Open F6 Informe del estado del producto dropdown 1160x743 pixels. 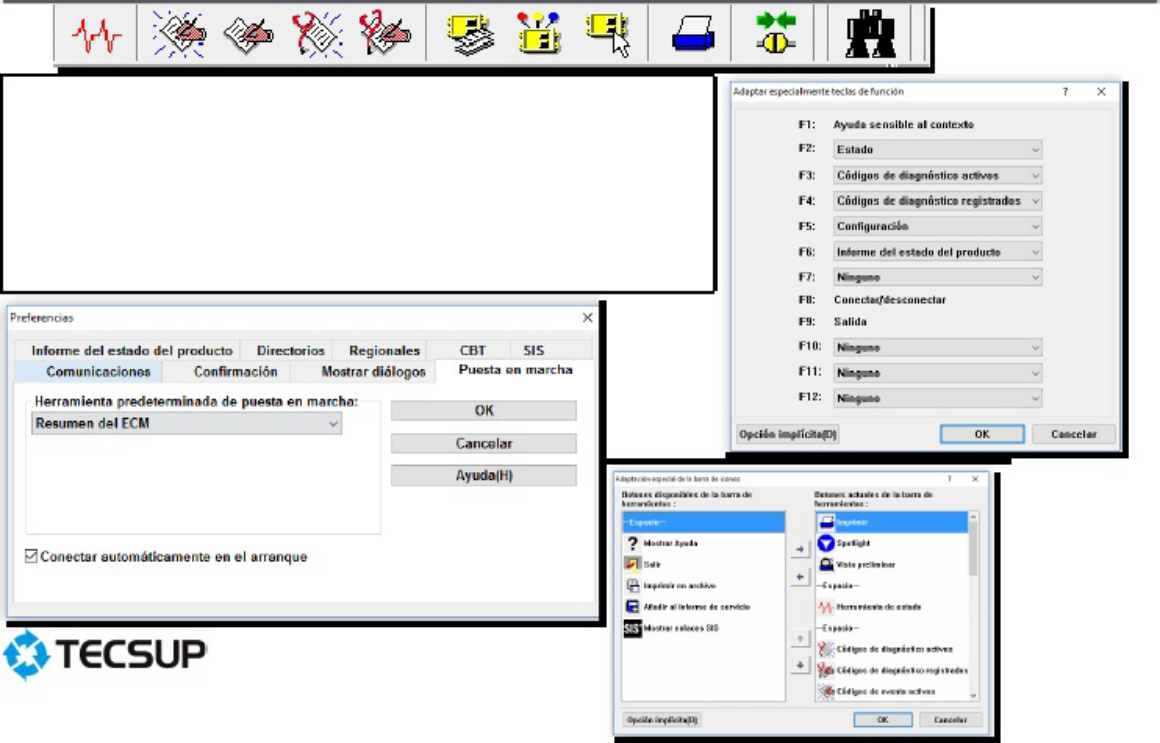click(937, 252)
